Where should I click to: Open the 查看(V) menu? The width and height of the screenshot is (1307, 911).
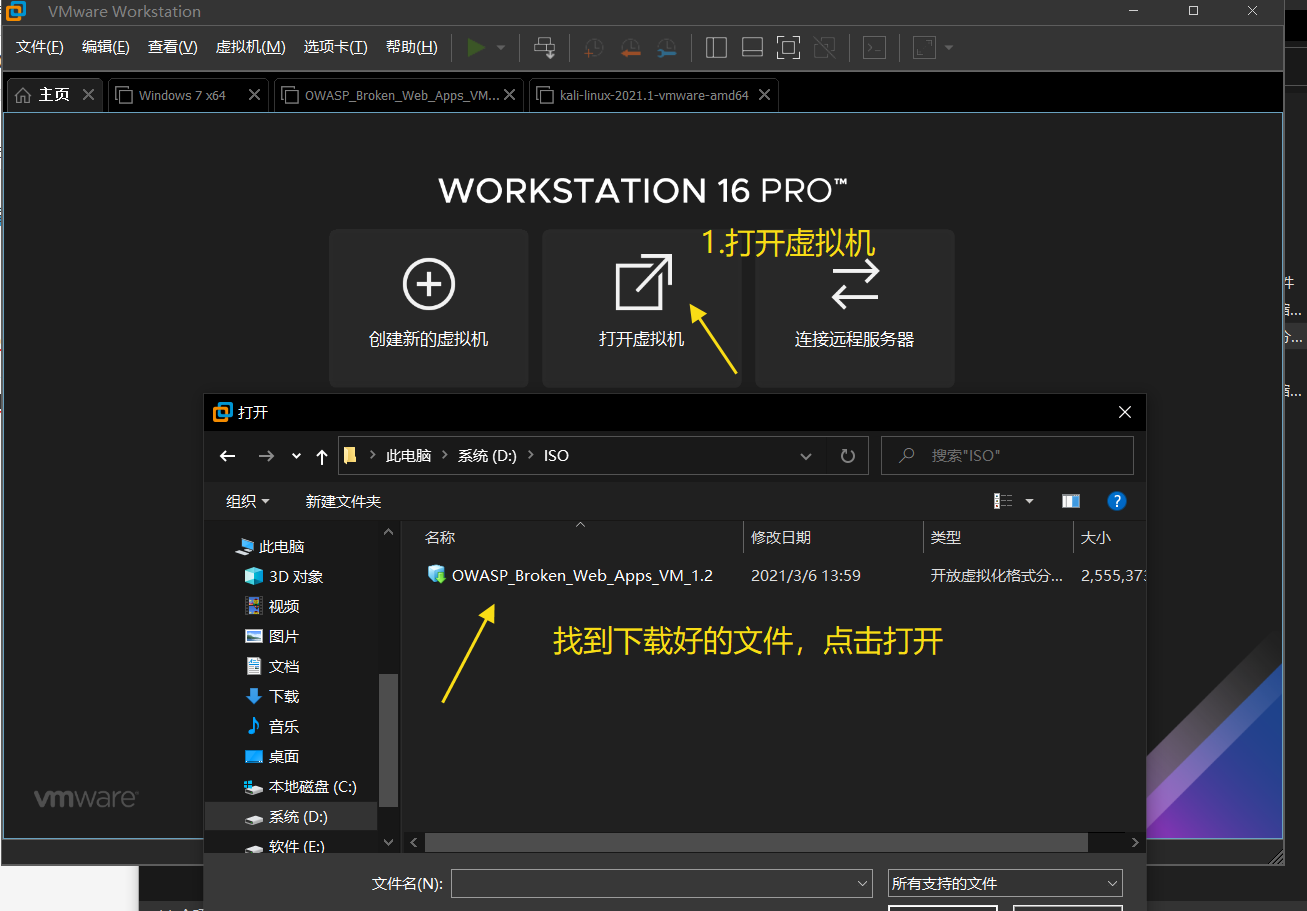coord(173,47)
